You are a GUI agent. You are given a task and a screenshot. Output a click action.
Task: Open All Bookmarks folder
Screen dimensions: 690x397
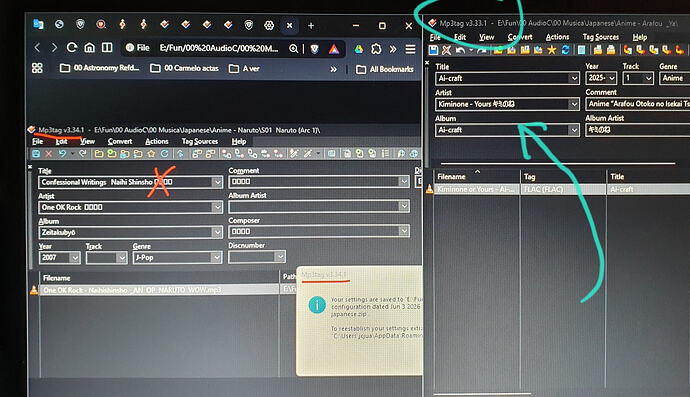(385, 69)
